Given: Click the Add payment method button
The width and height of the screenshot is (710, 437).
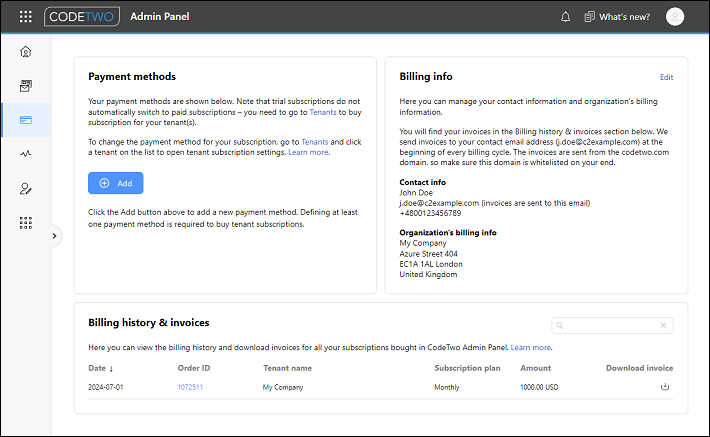Looking at the screenshot, I should 115,183.
